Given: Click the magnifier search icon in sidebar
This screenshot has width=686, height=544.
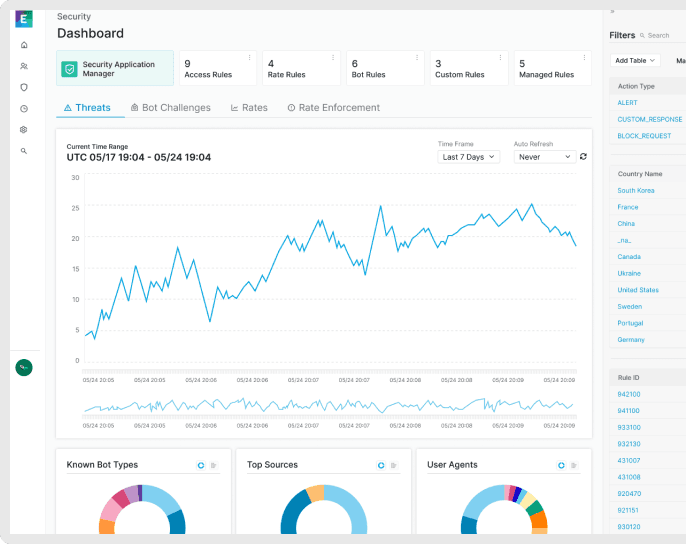Looking at the screenshot, I should click(24, 151).
